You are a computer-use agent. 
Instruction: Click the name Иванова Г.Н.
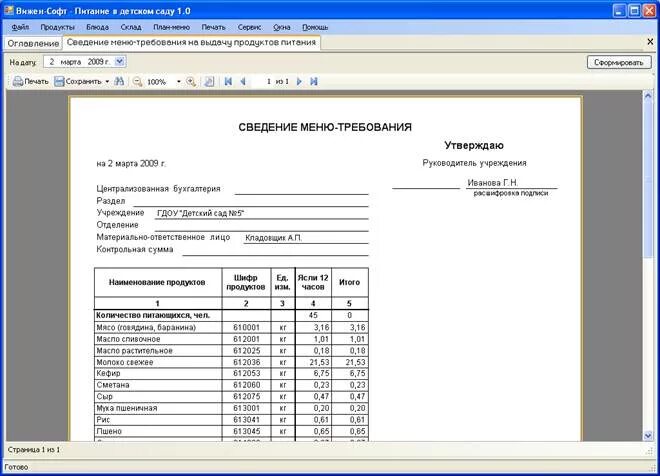492,183
